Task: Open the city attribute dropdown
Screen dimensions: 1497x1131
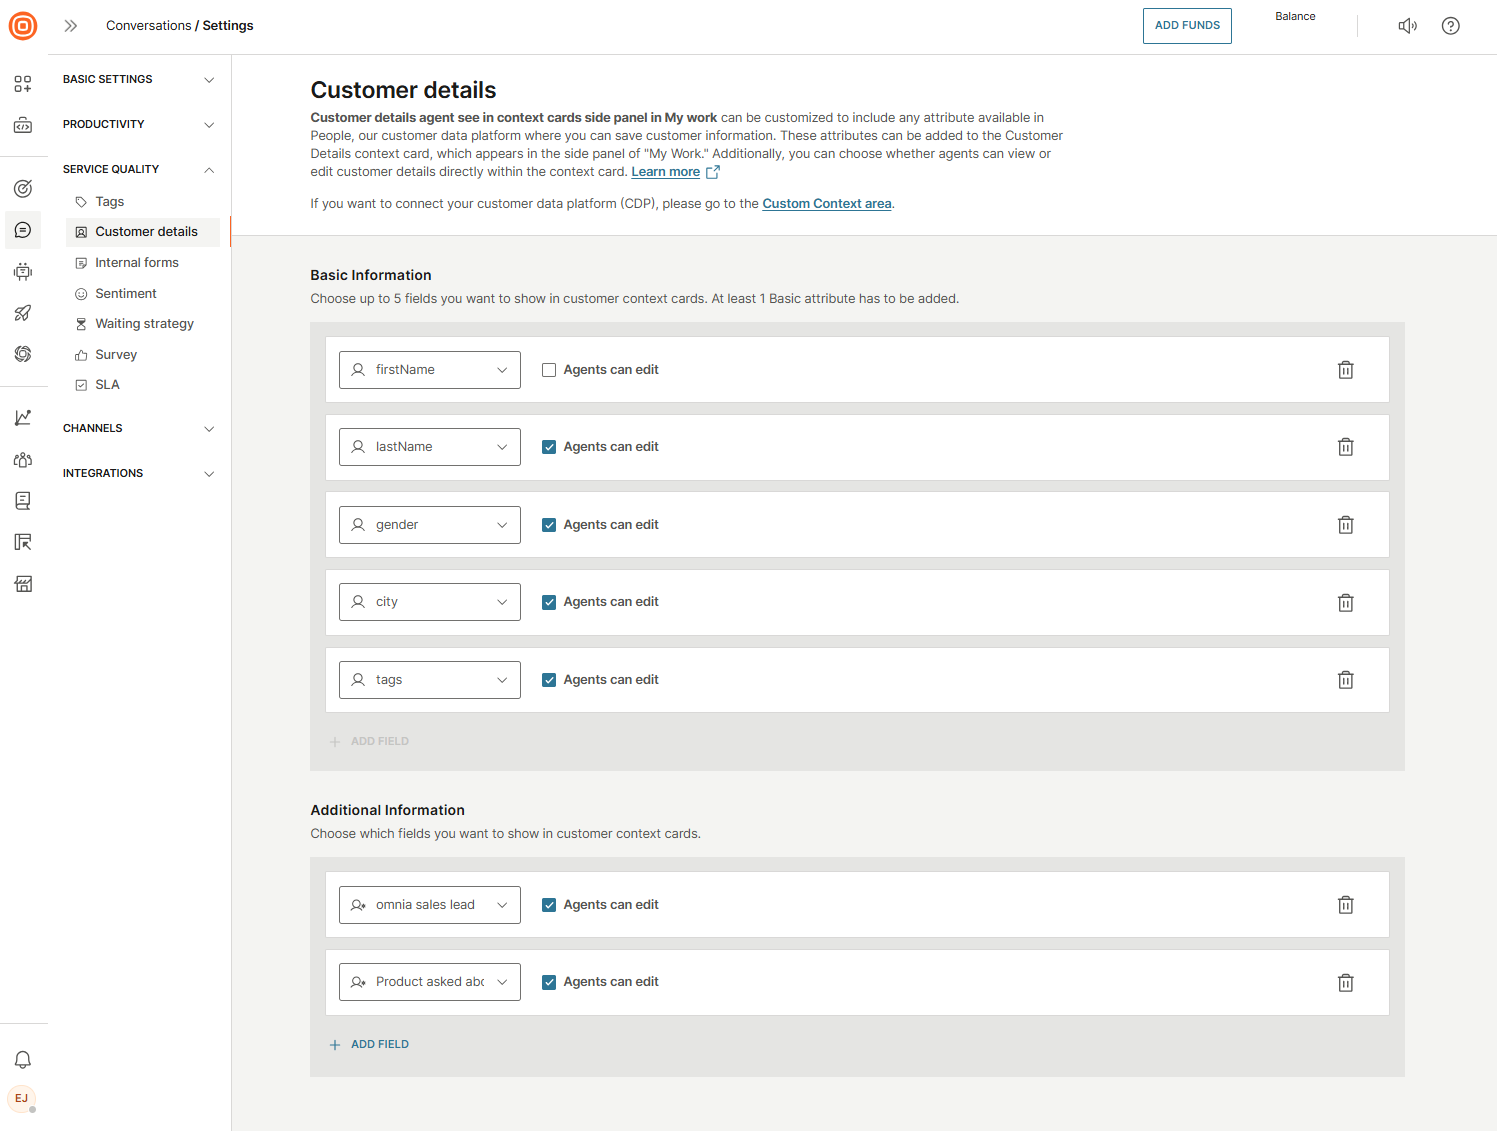Action: [x=429, y=602]
